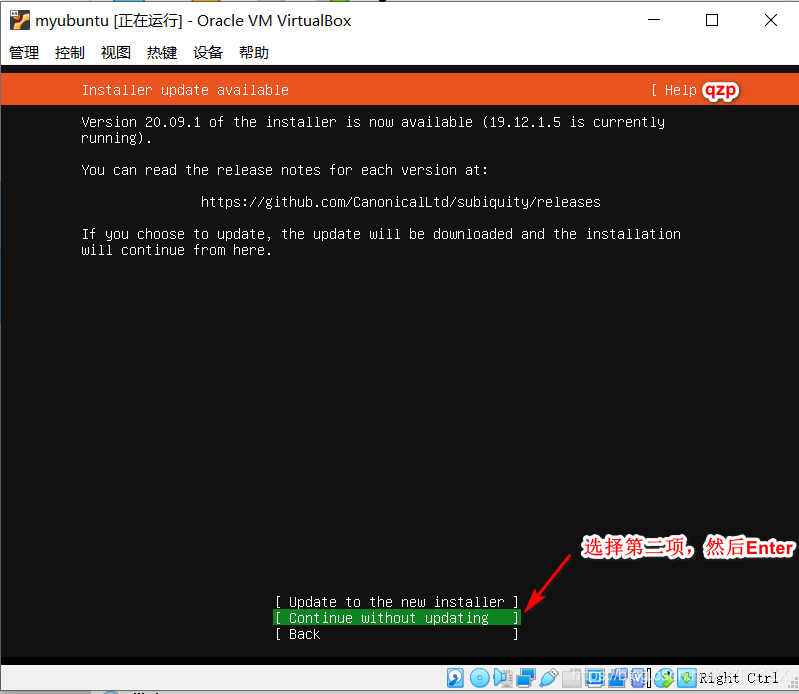
Task: Select Continue without updating
Action: [397, 618]
